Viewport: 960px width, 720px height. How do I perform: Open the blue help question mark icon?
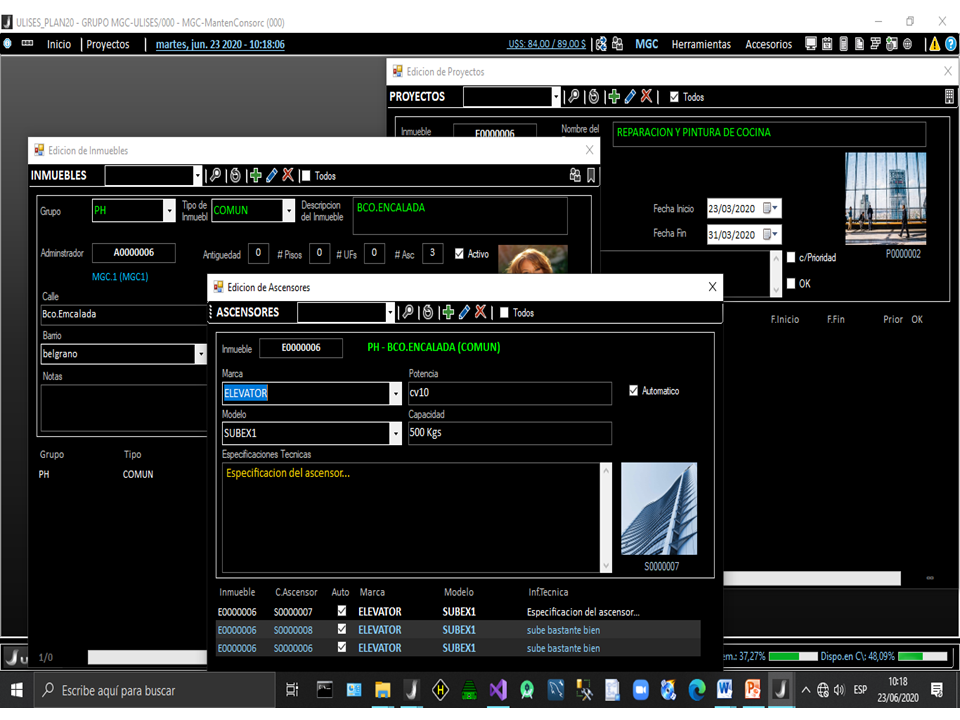[950, 44]
